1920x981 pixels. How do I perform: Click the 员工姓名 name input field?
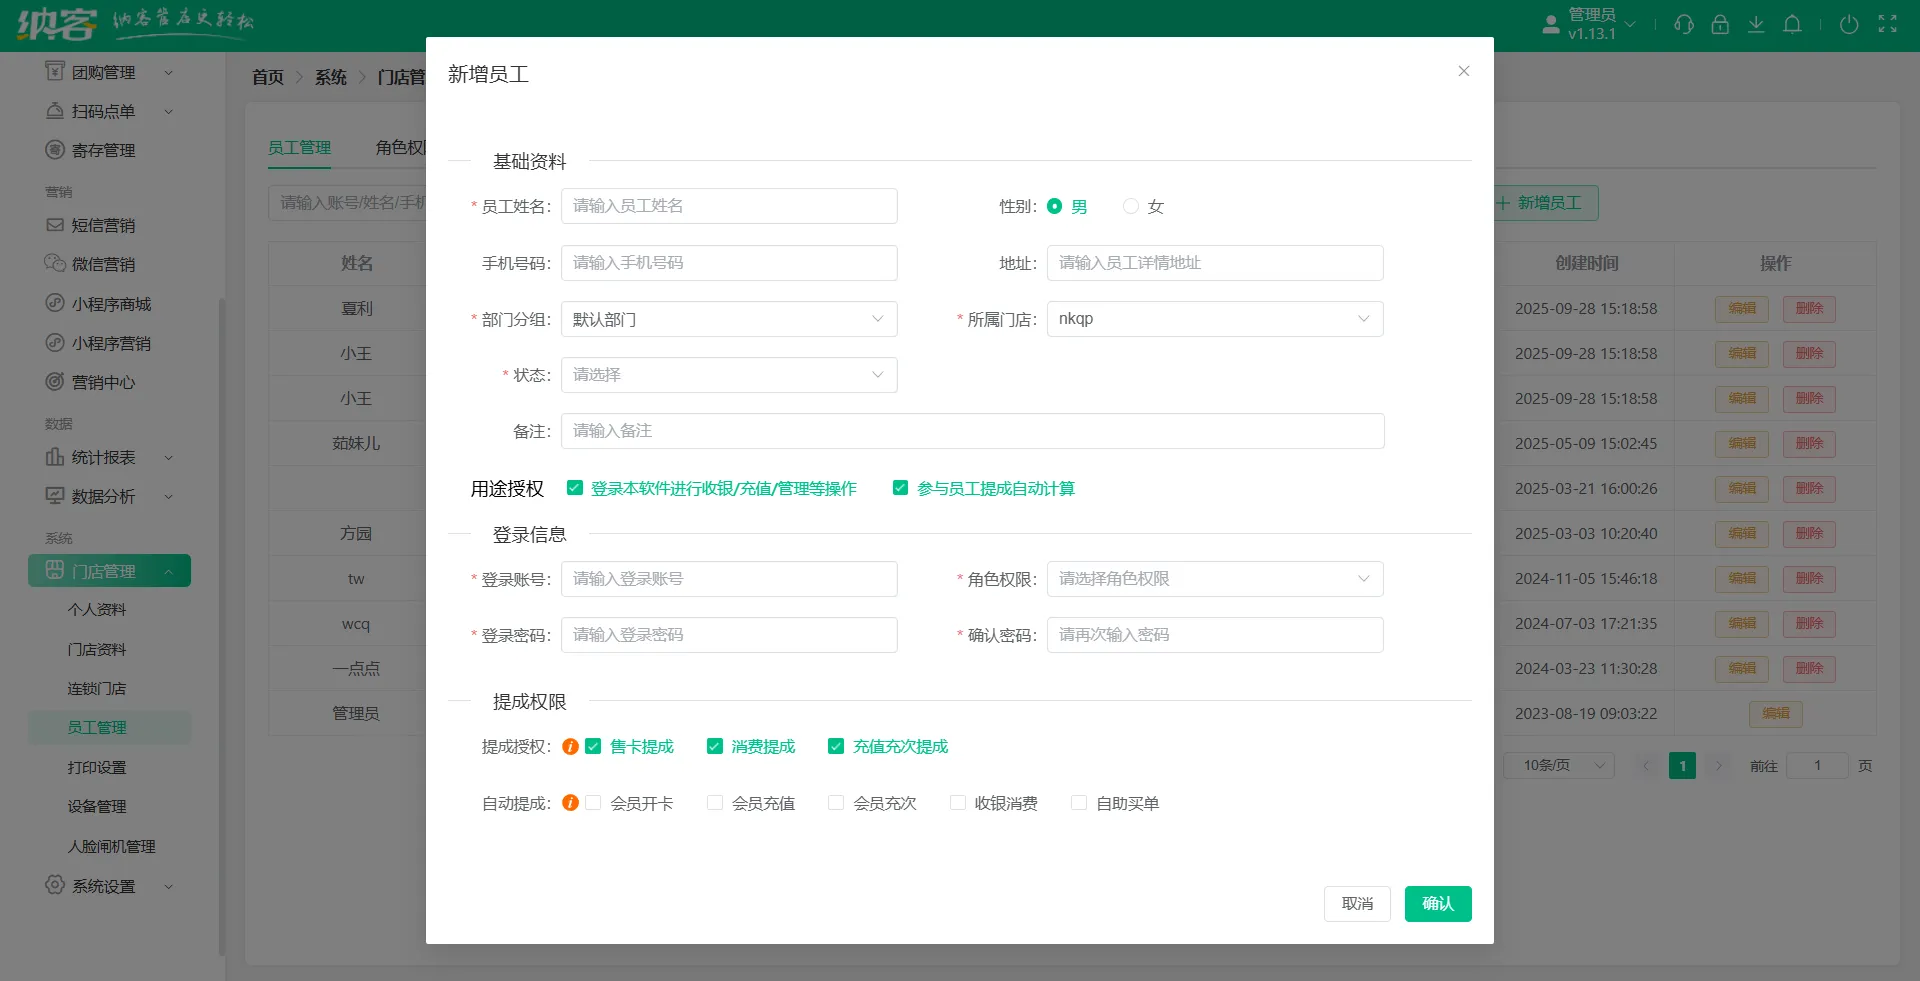(x=729, y=206)
